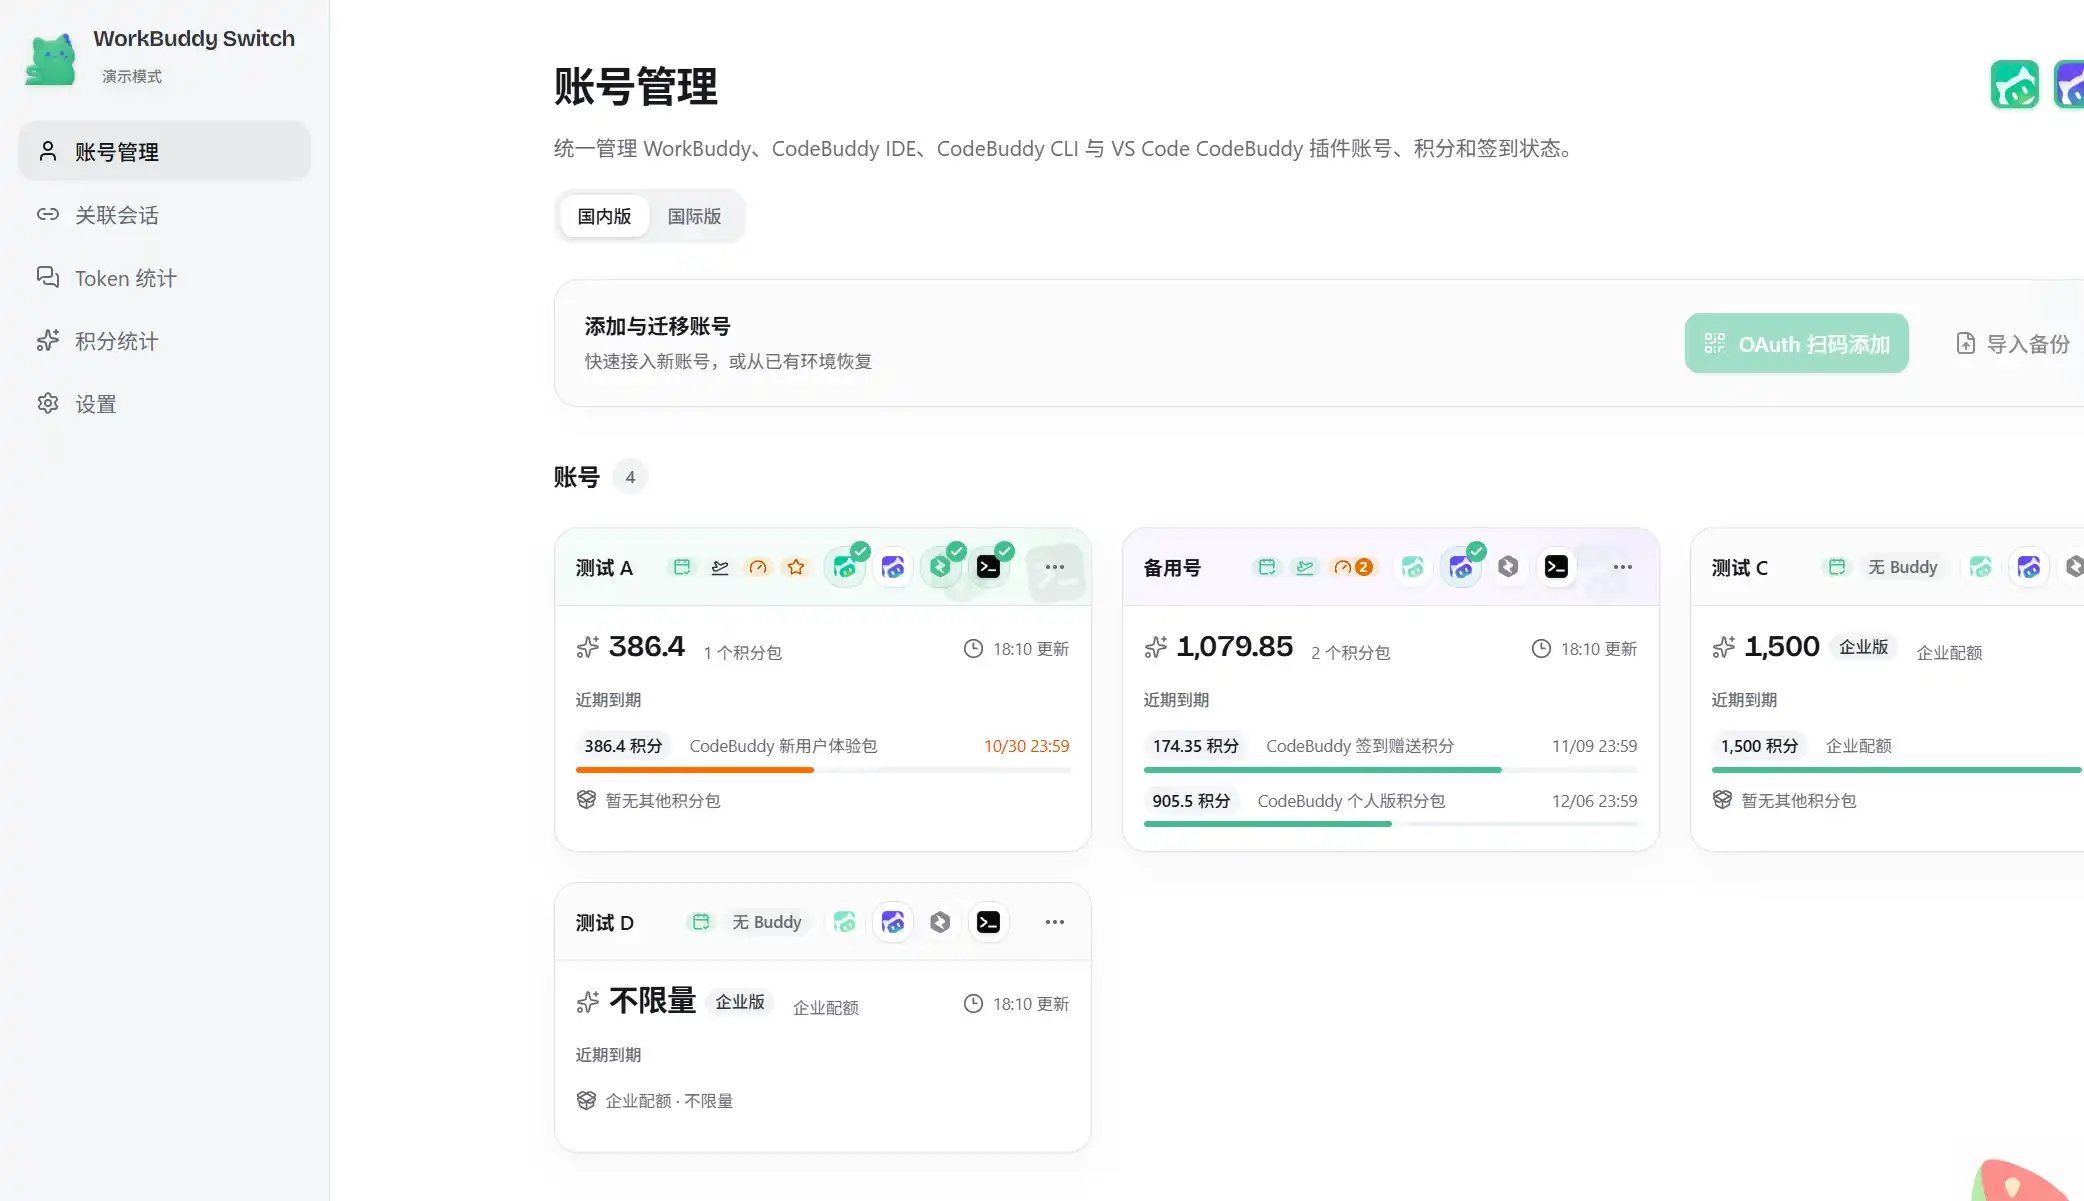Click the gauge icon on 测试 A card
This screenshot has height=1201, width=2084.
(758, 567)
